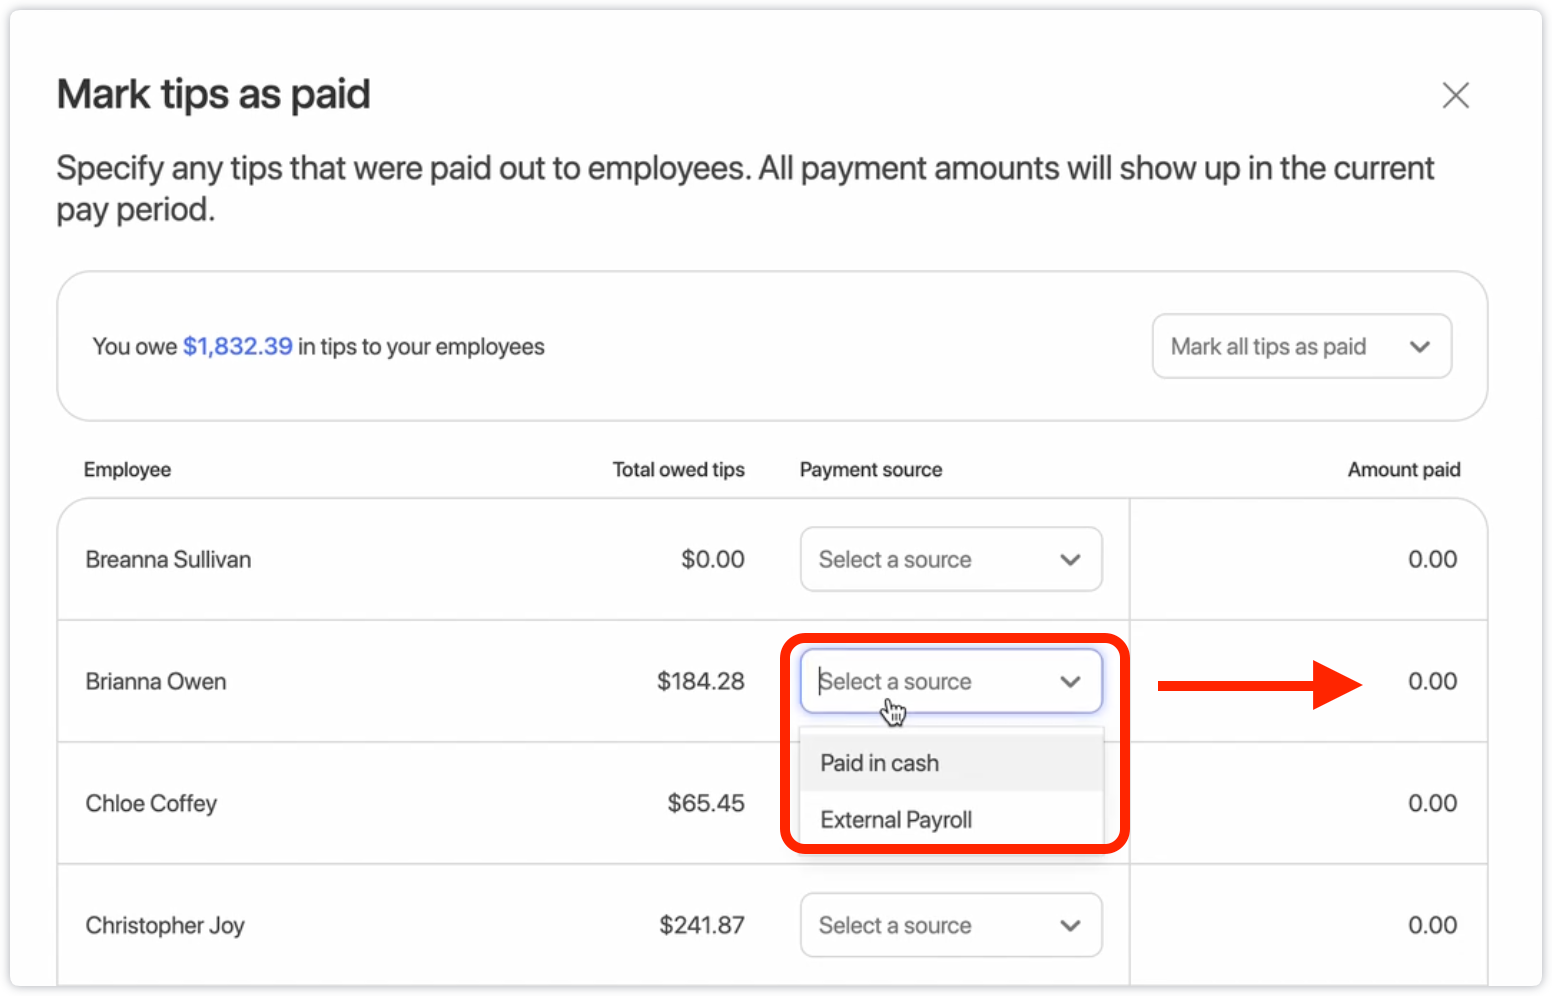The width and height of the screenshot is (1552, 996).
Task: Click the Amount paid field for Brianna Owen
Action: 1432,682
